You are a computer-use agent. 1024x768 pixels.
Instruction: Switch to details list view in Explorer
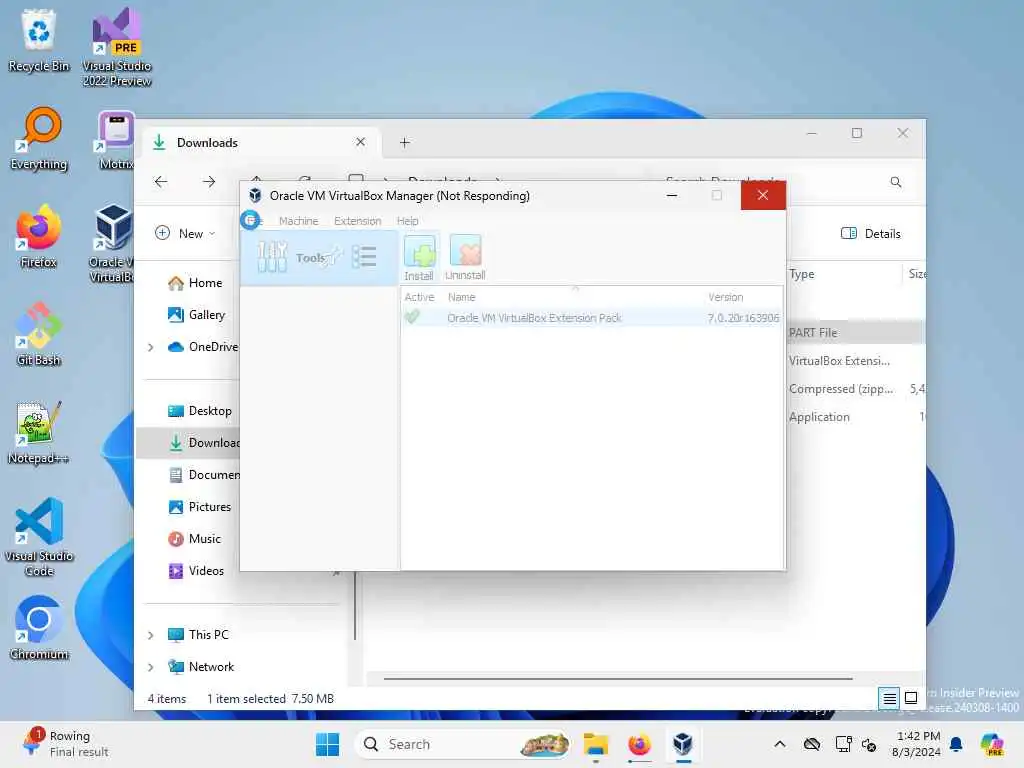tap(889, 698)
